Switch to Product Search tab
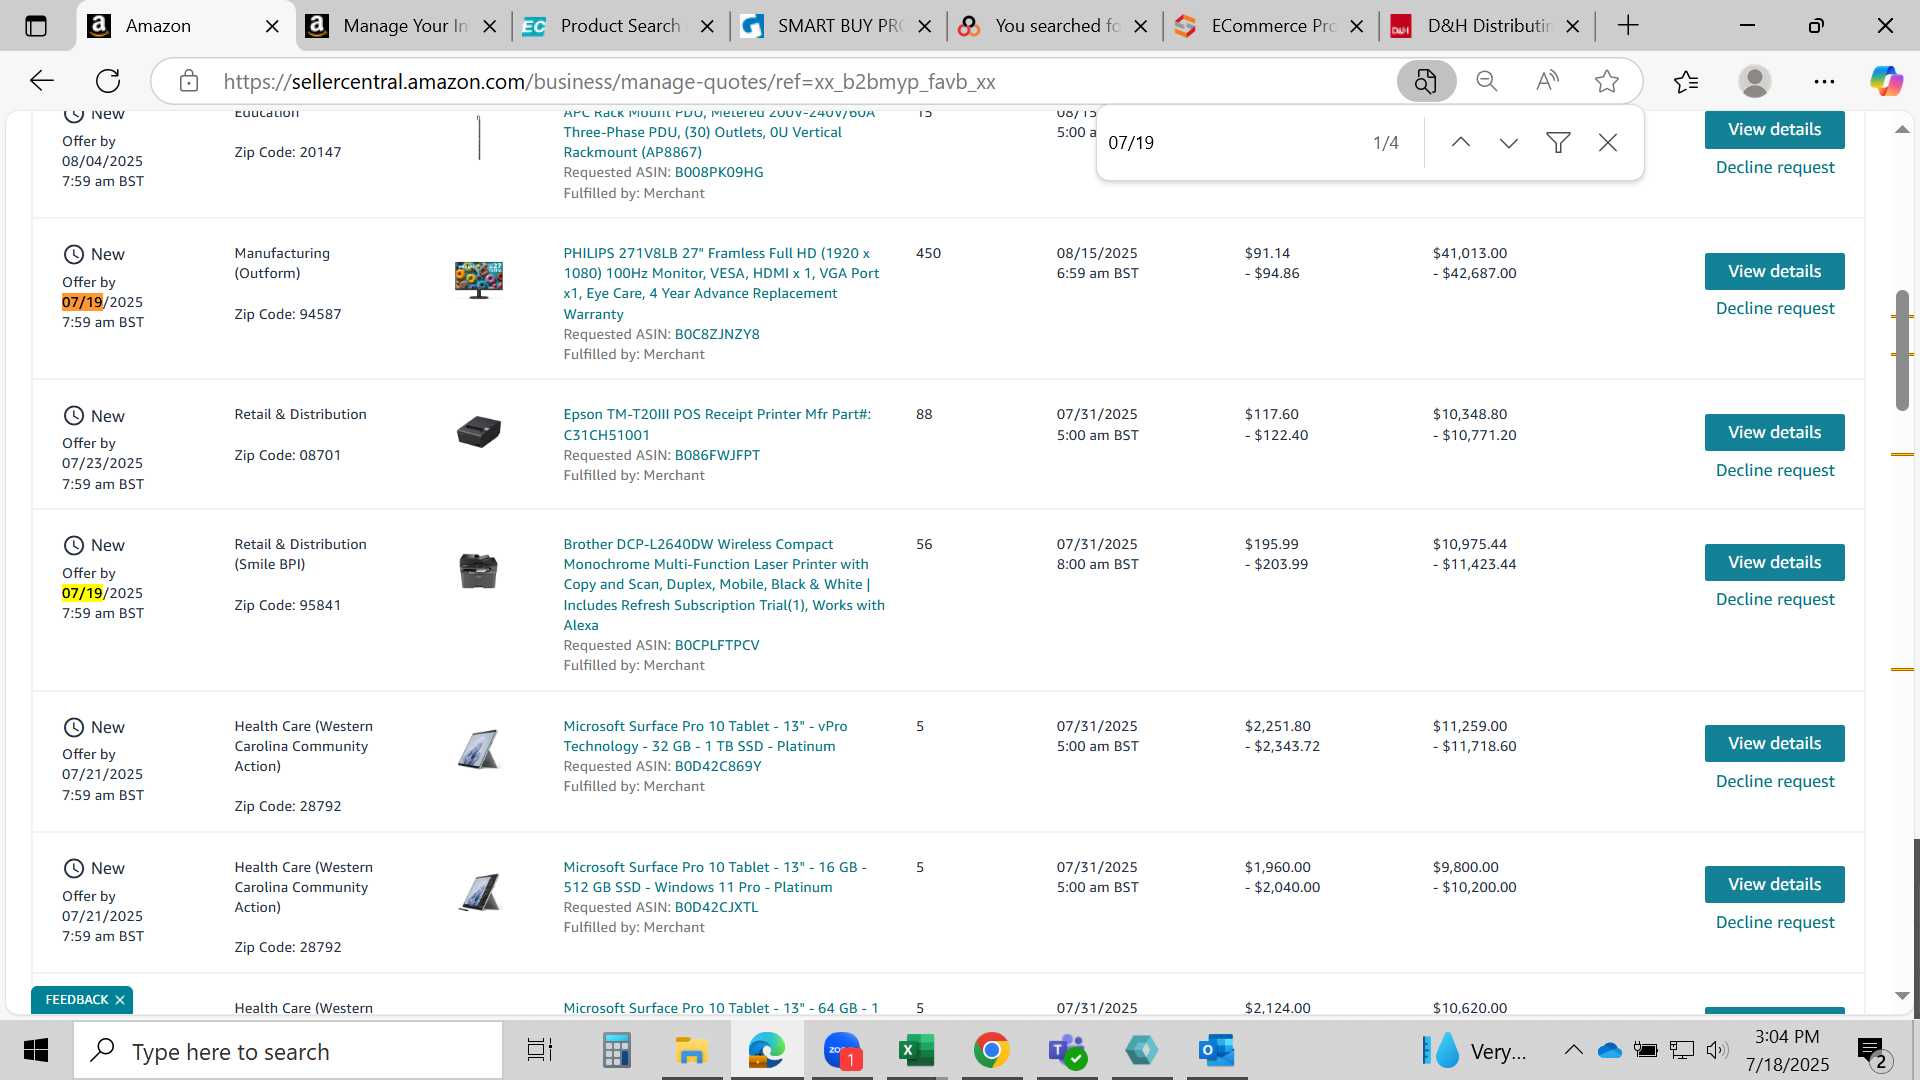This screenshot has width=1920, height=1080. 619,26
